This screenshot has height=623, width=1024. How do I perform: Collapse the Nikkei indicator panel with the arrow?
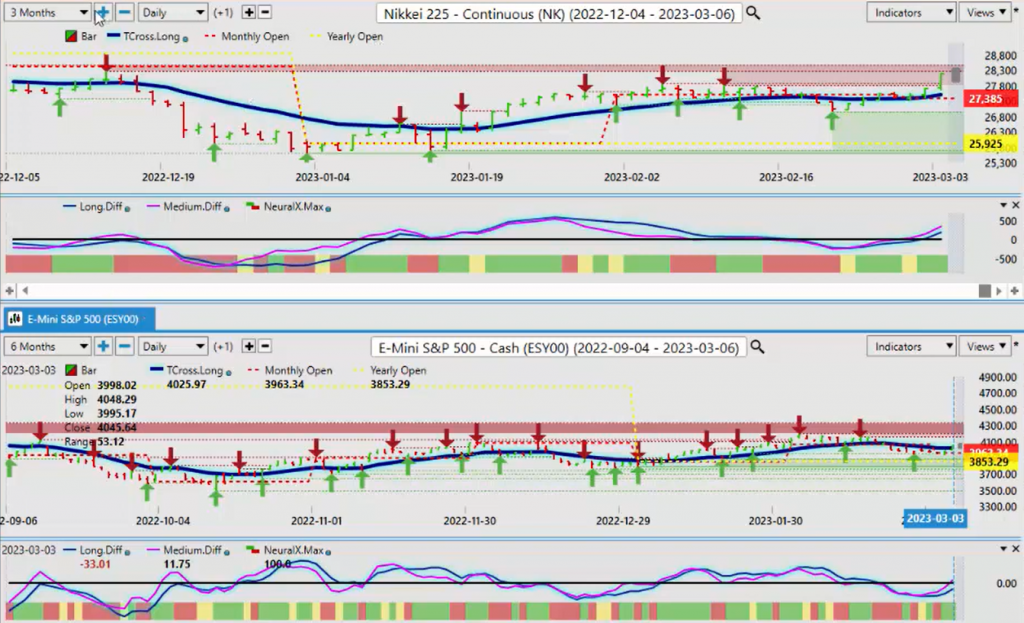coord(1003,206)
